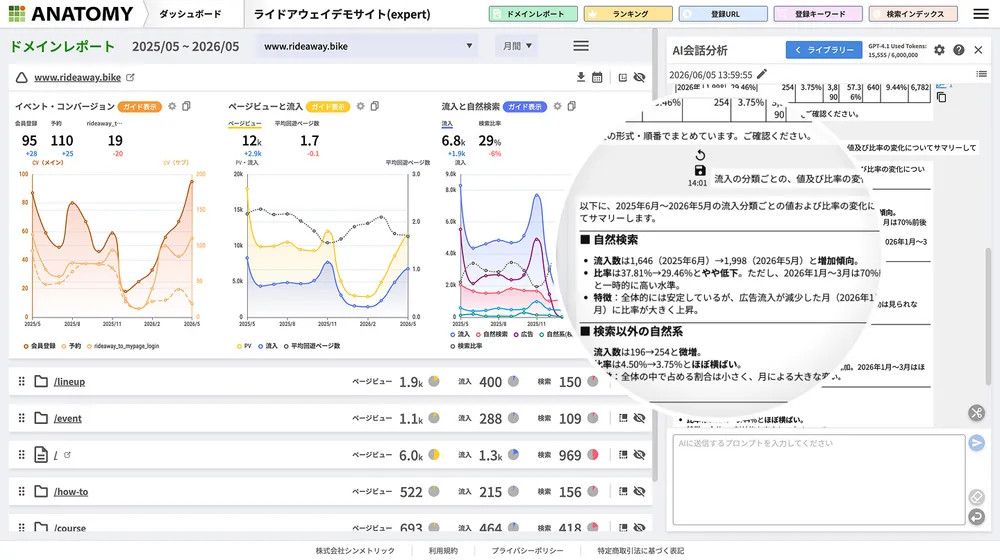This screenshot has width=1000, height=560.
Task: Open settings for the ページビューと流入 chart
Action: point(360,107)
